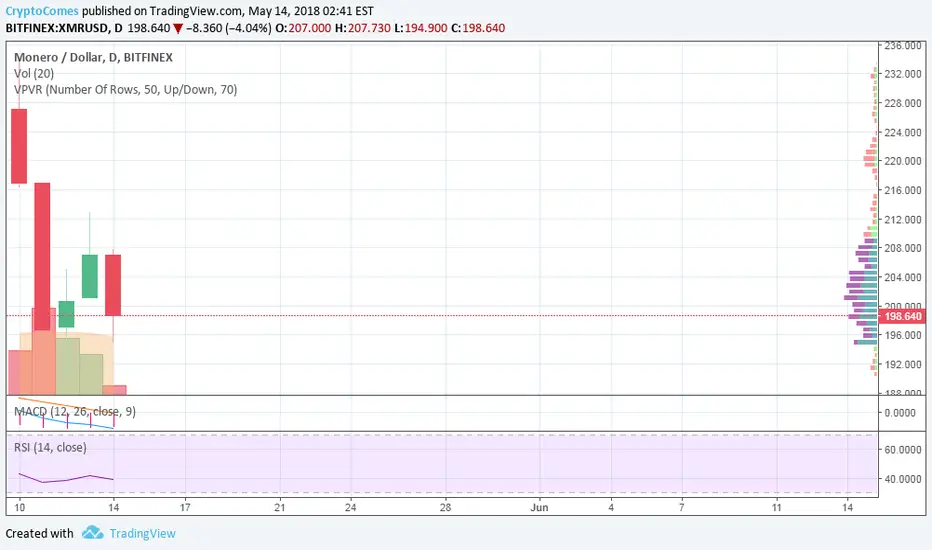Click the 0.0000 MACD axis value
The height and width of the screenshot is (550, 932).
click(900, 413)
